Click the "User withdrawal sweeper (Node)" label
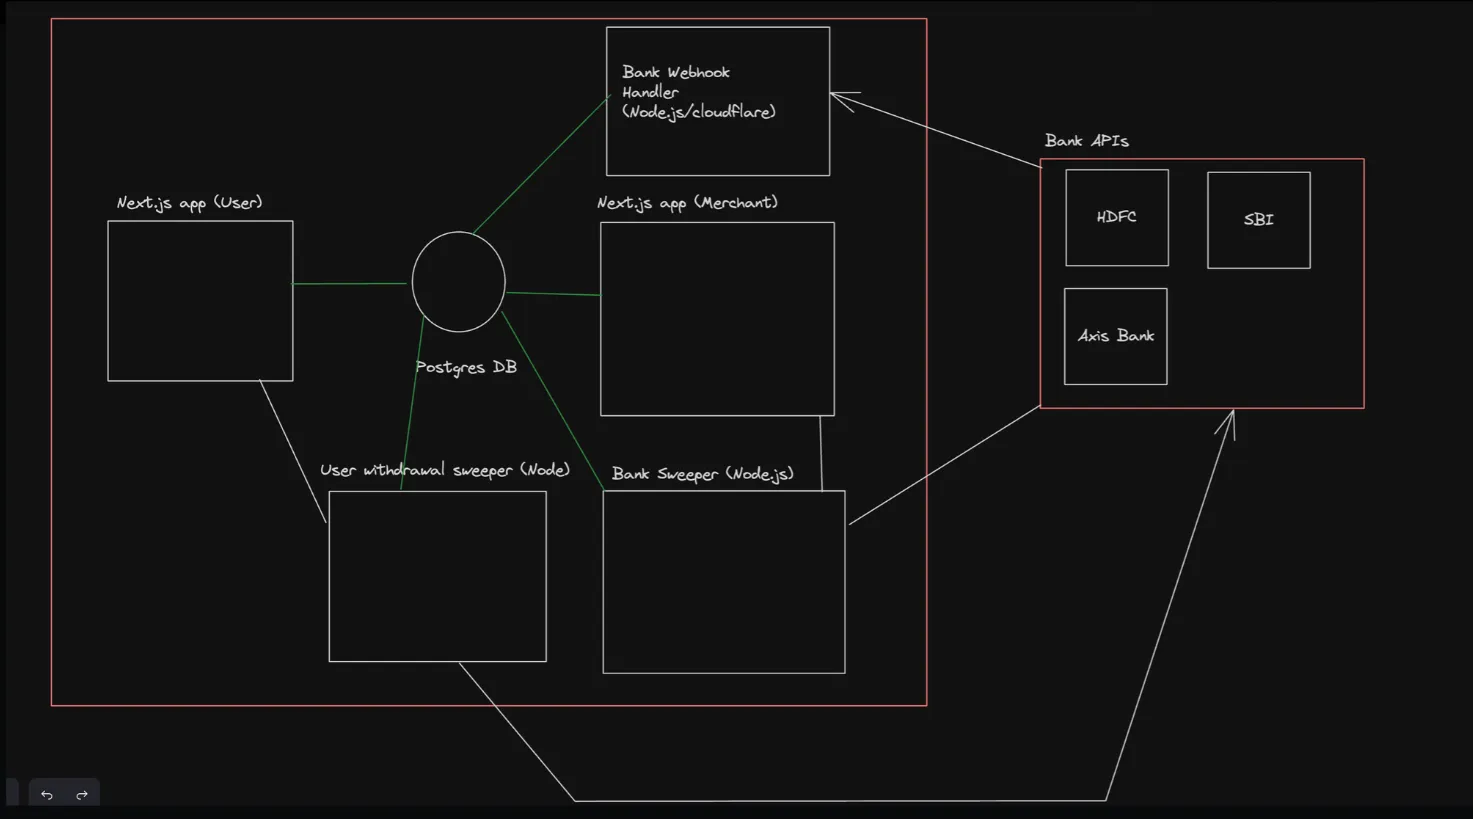 445,470
